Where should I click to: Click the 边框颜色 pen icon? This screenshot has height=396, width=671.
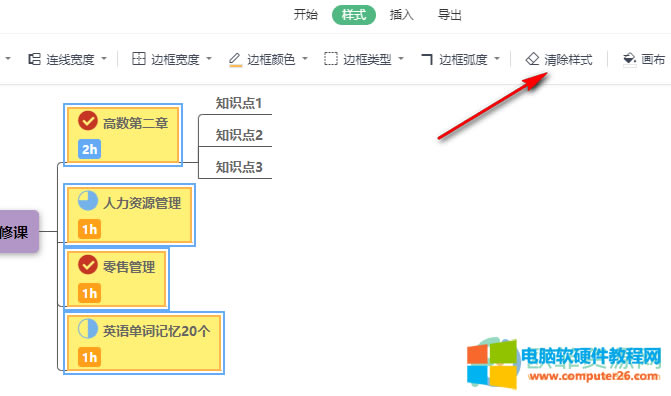tap(235, 59)
